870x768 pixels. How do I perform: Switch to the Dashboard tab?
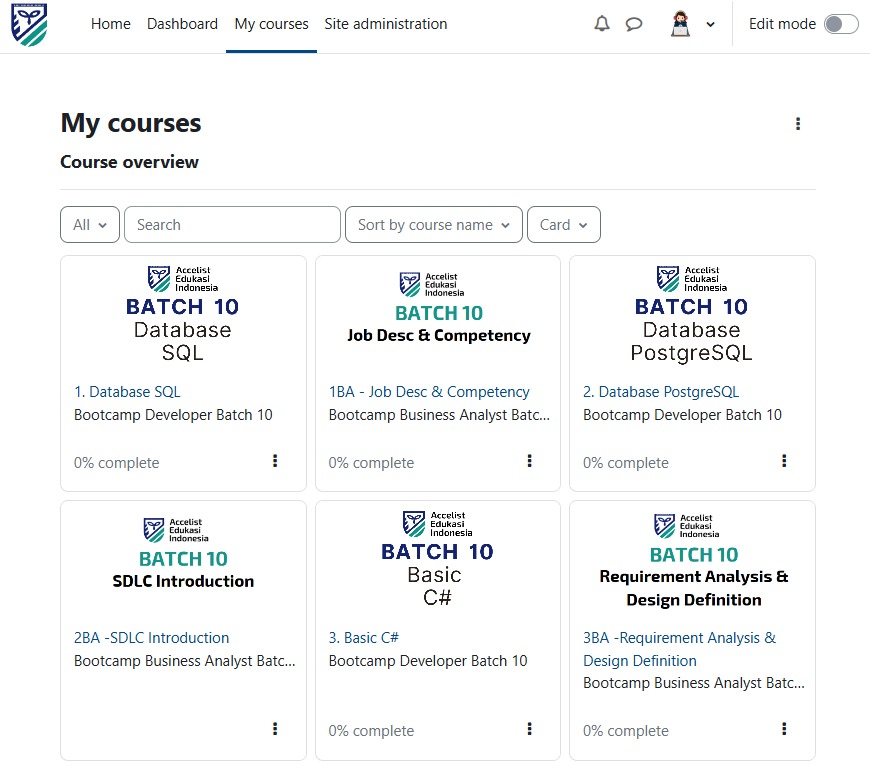click(182, 24)
